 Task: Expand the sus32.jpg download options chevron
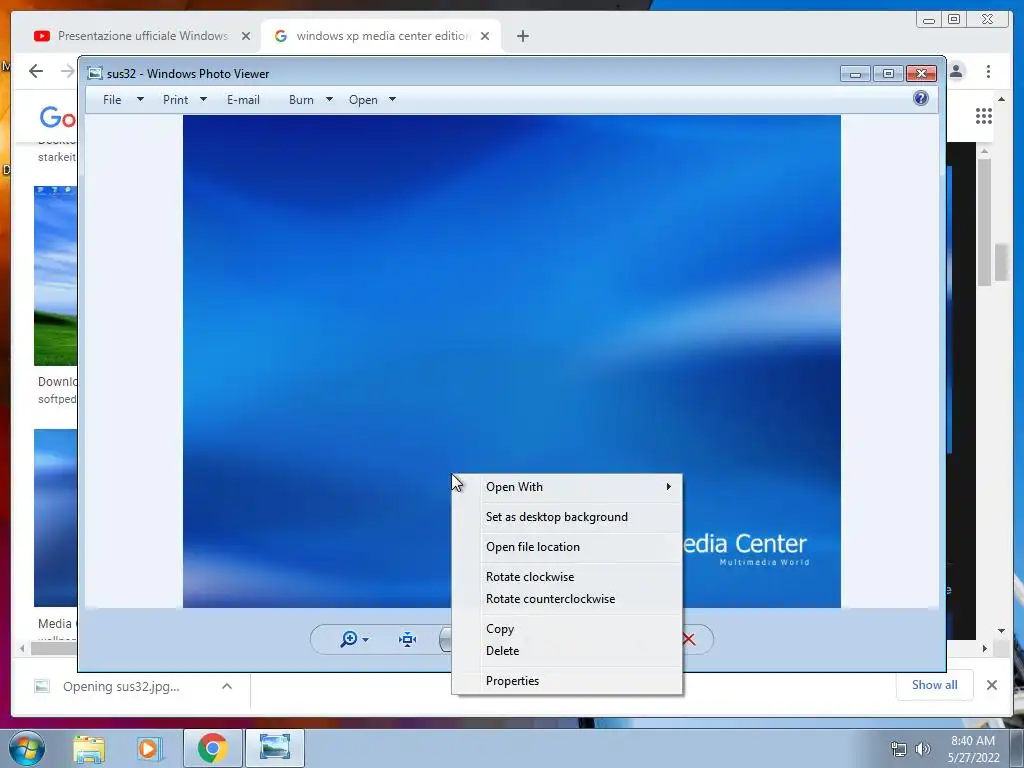227,686
